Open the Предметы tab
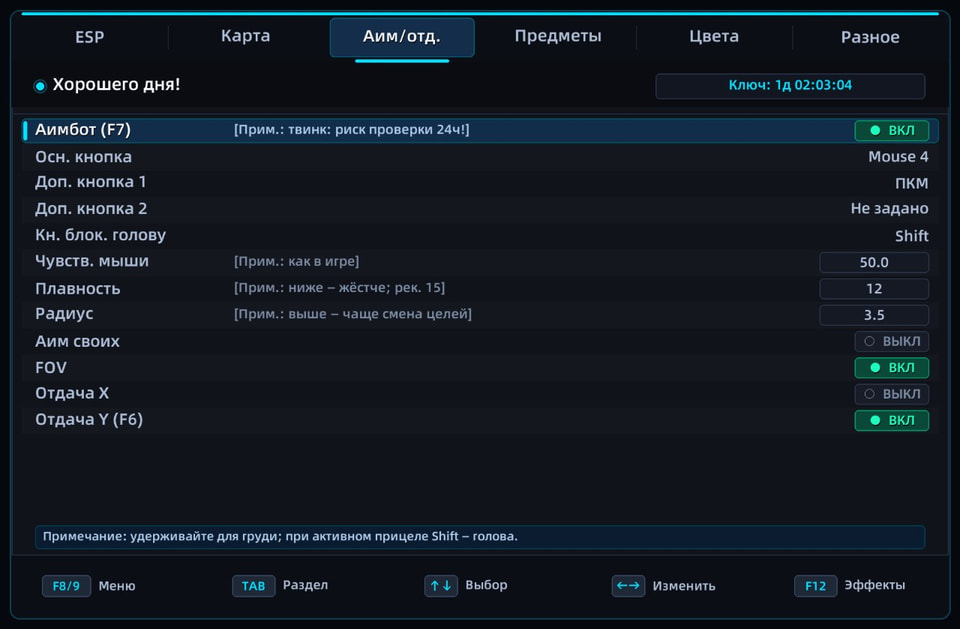Image resolution: width=960 pixels, height=629 pixels. coord(558,36)
